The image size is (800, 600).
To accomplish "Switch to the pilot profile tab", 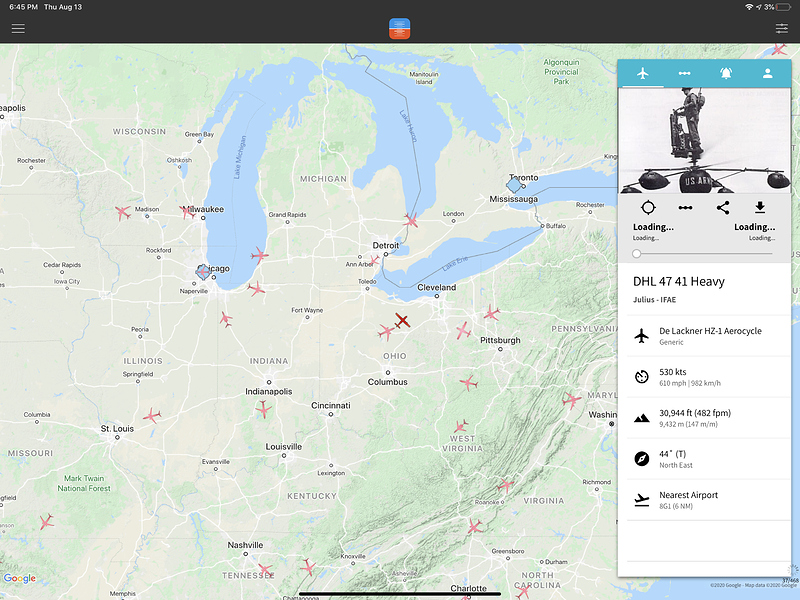I will pos(767,73).
